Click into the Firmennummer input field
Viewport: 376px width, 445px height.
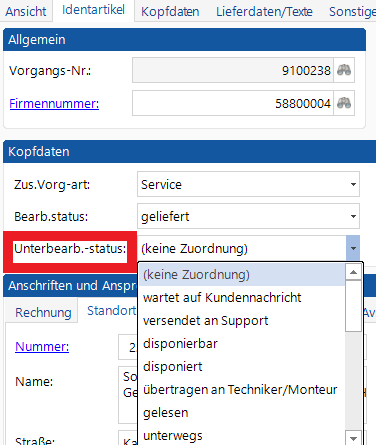[x=233, y=103]
